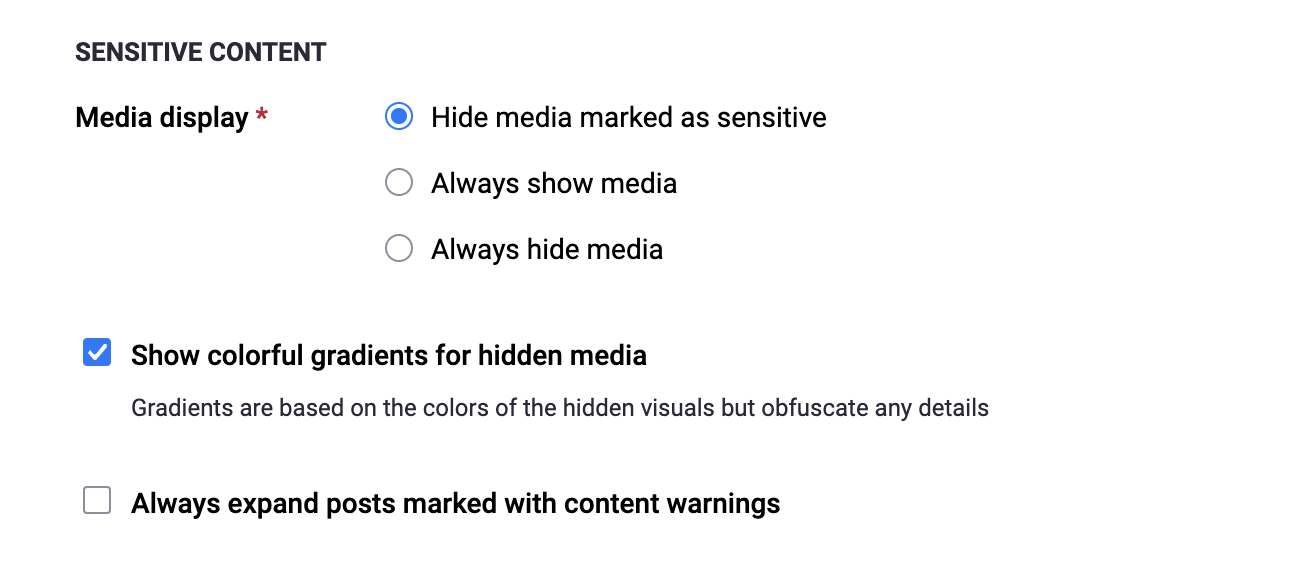
Task: Click the word 'SENSITIVE' in the section heading
Action: coord(131,53)
